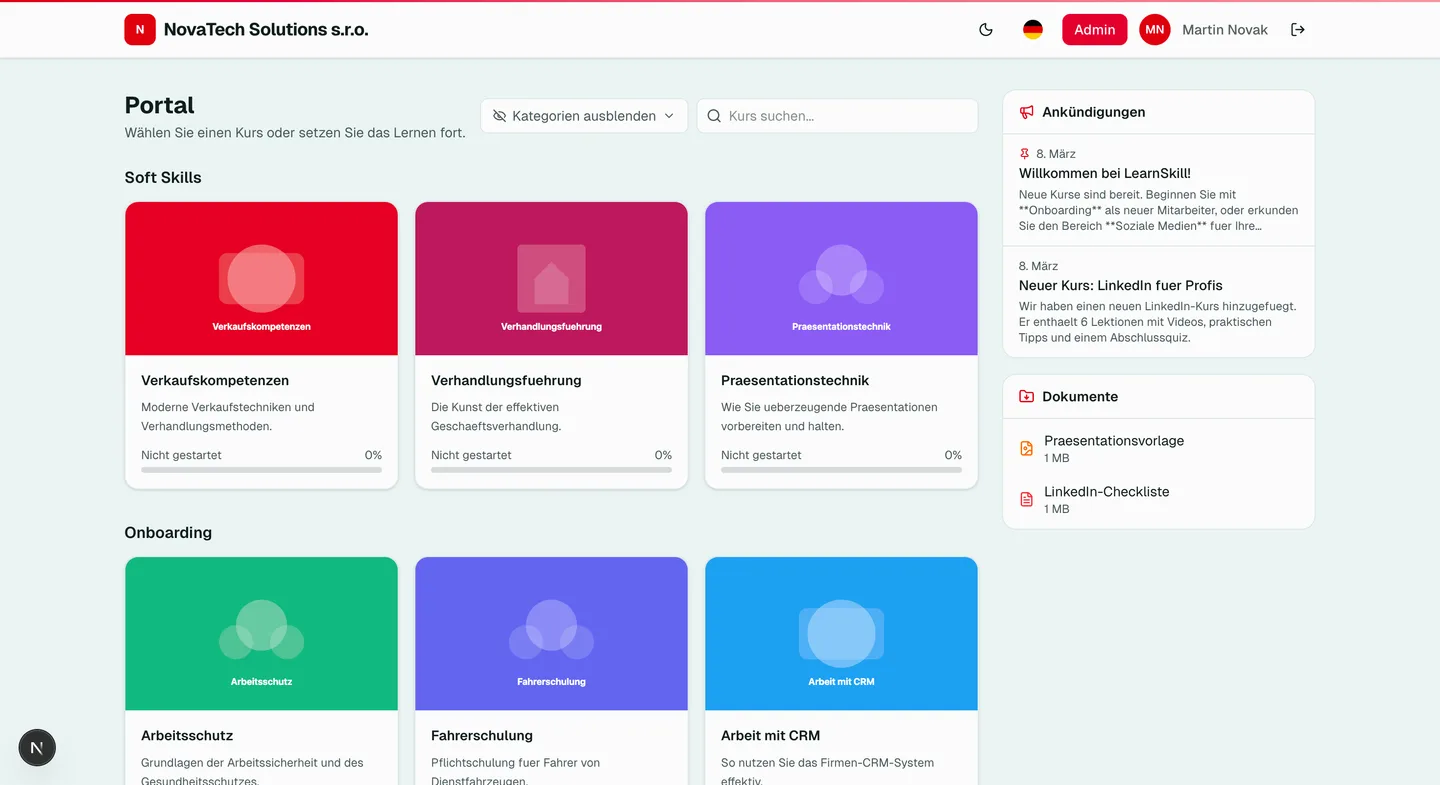This screenshot has width=1440, height=785.
Task: Open the Martin Novak account menu
Action: click(x=1225, y=29)
